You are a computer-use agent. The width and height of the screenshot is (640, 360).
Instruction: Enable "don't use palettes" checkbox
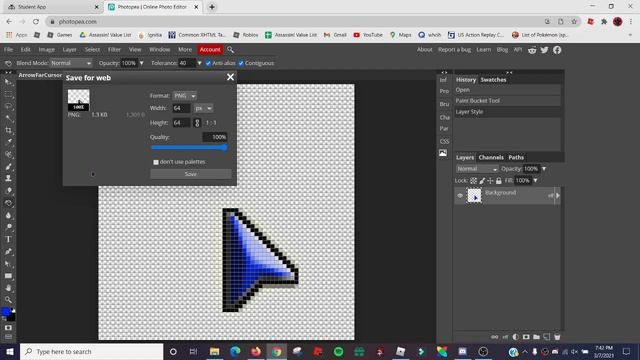pos(156,162)
